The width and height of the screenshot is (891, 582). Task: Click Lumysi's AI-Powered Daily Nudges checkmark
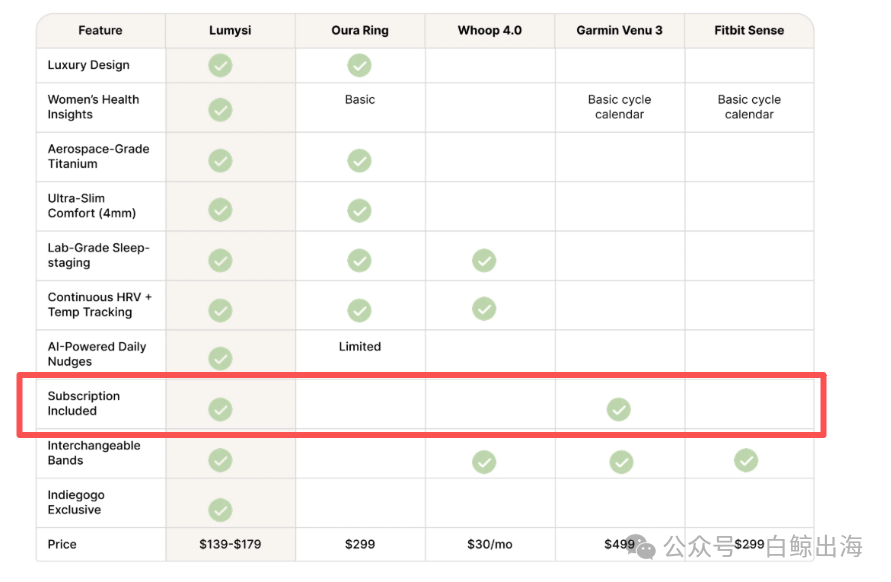point(220,359)
